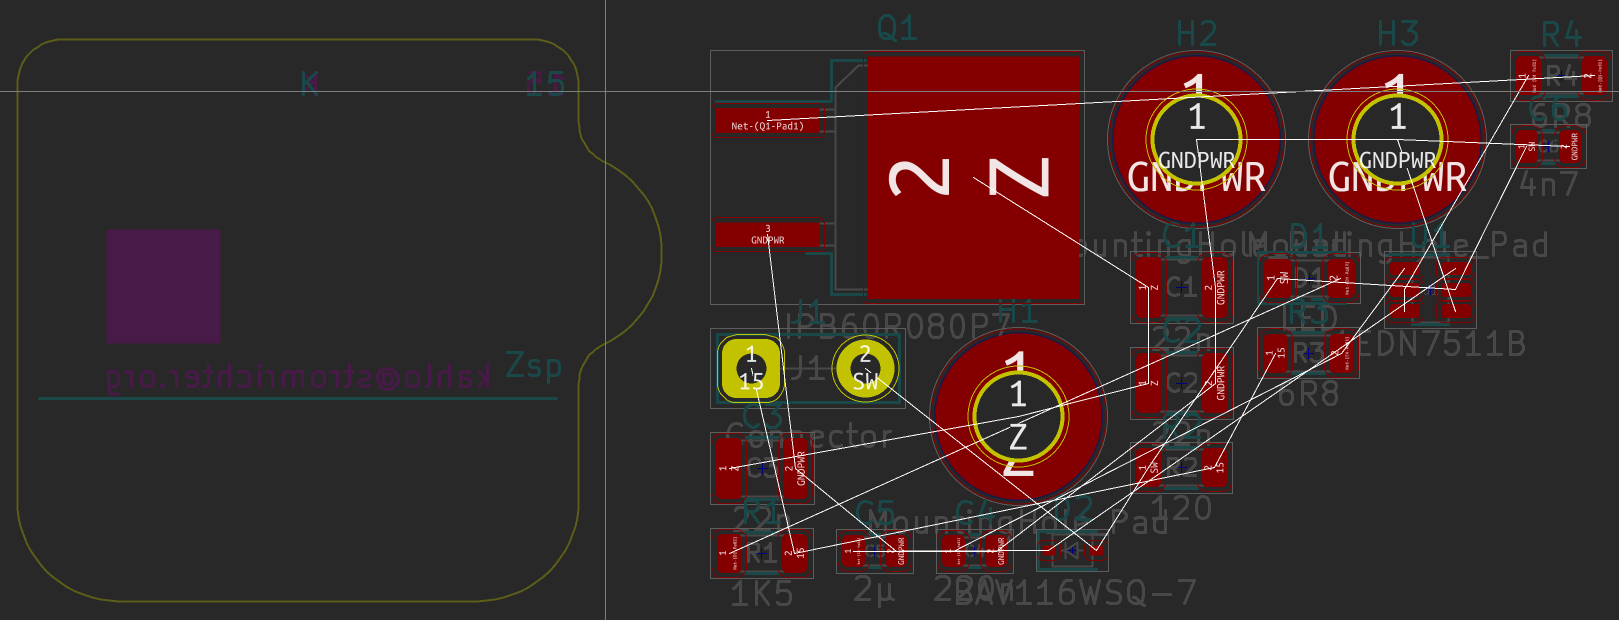Image resolution: width=1619 pixels, height=620 pixels.
Task: Select the Zsp text label
Action: [533, 366]
